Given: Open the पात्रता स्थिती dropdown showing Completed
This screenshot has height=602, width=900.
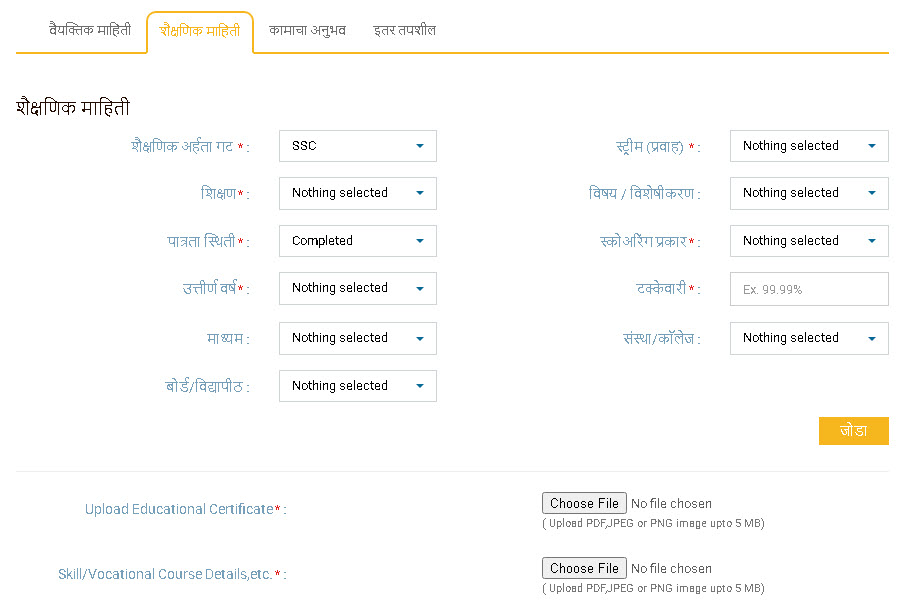Looking at the screenshot, I should 358,241.
